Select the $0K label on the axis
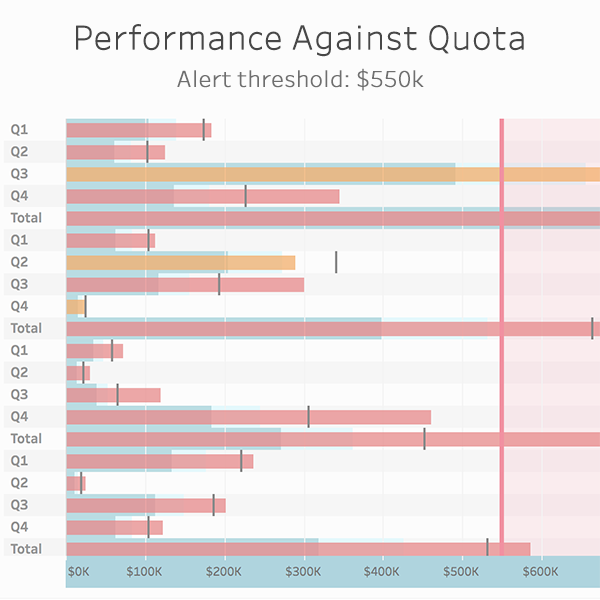This screenshot has height=600, width=600. (x=78, y=572)
